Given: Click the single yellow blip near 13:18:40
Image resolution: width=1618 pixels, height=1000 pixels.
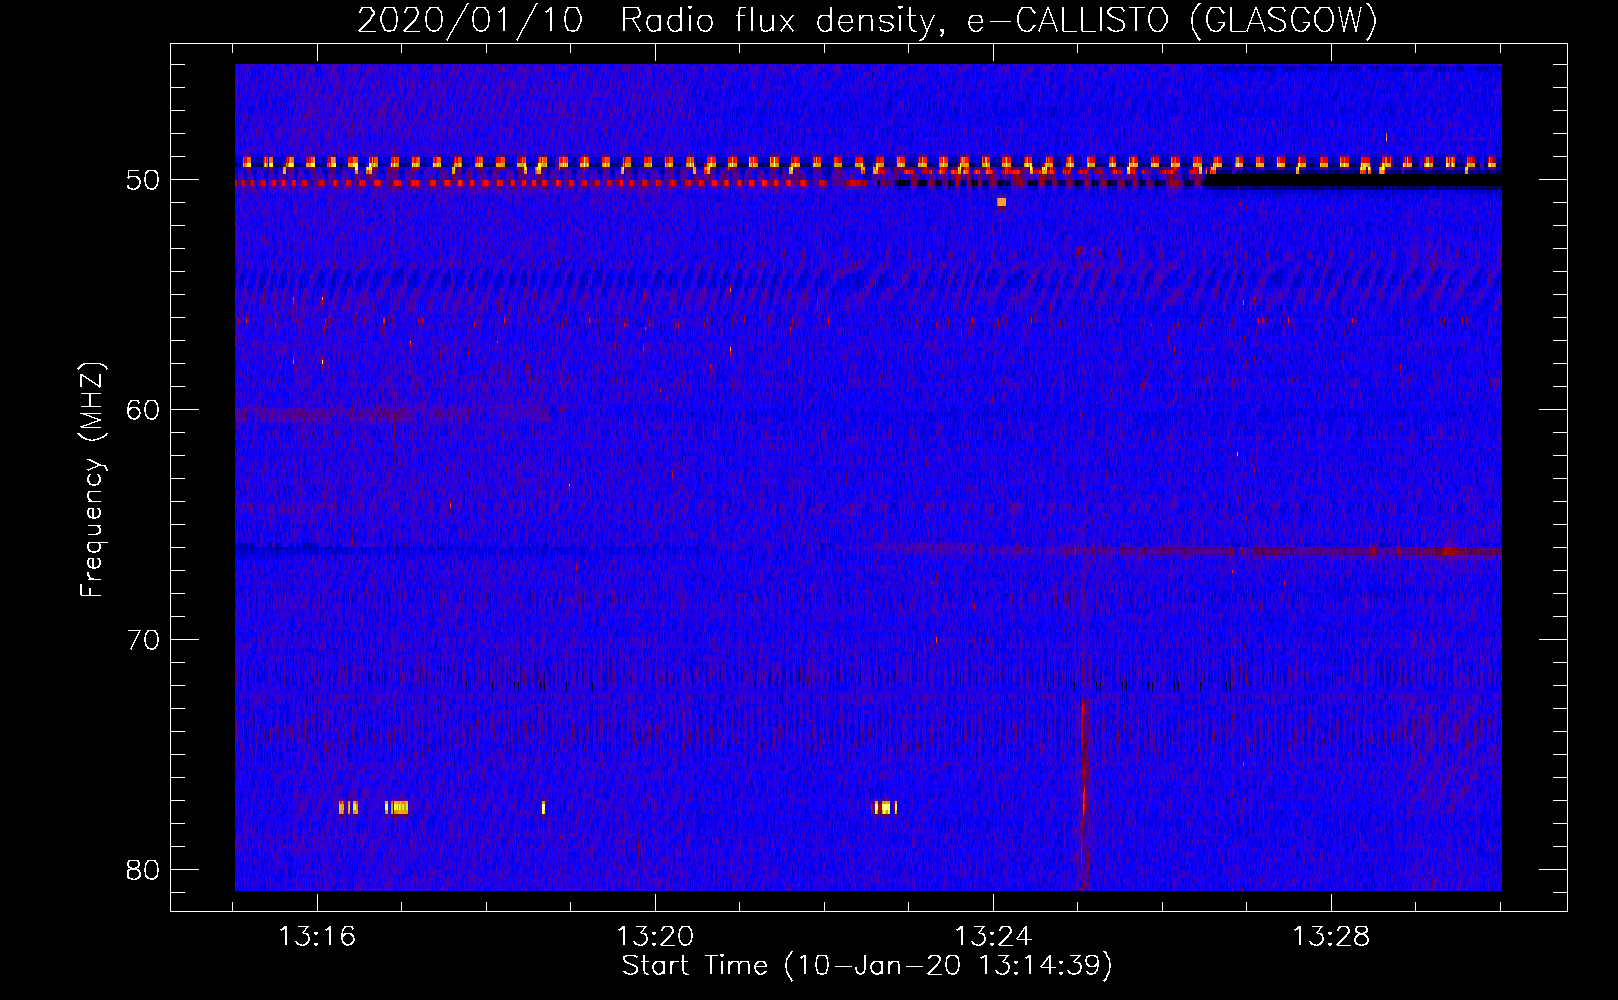Looking at the screenshot, I should pos(543,807).
